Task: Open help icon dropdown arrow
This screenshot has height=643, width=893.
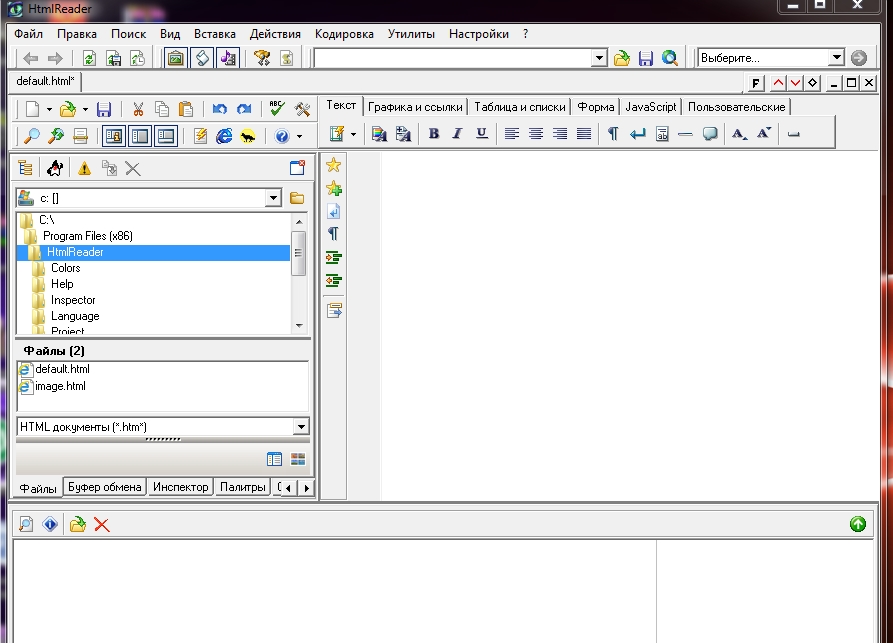Action: 299,136
